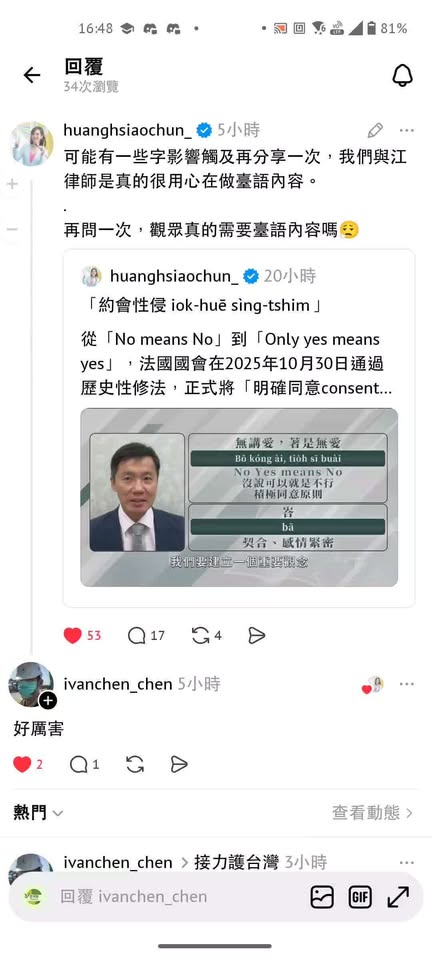The image size is (432, 960).
Task: Expand the 熱門 sort dropdown
Action: [38, 813]
